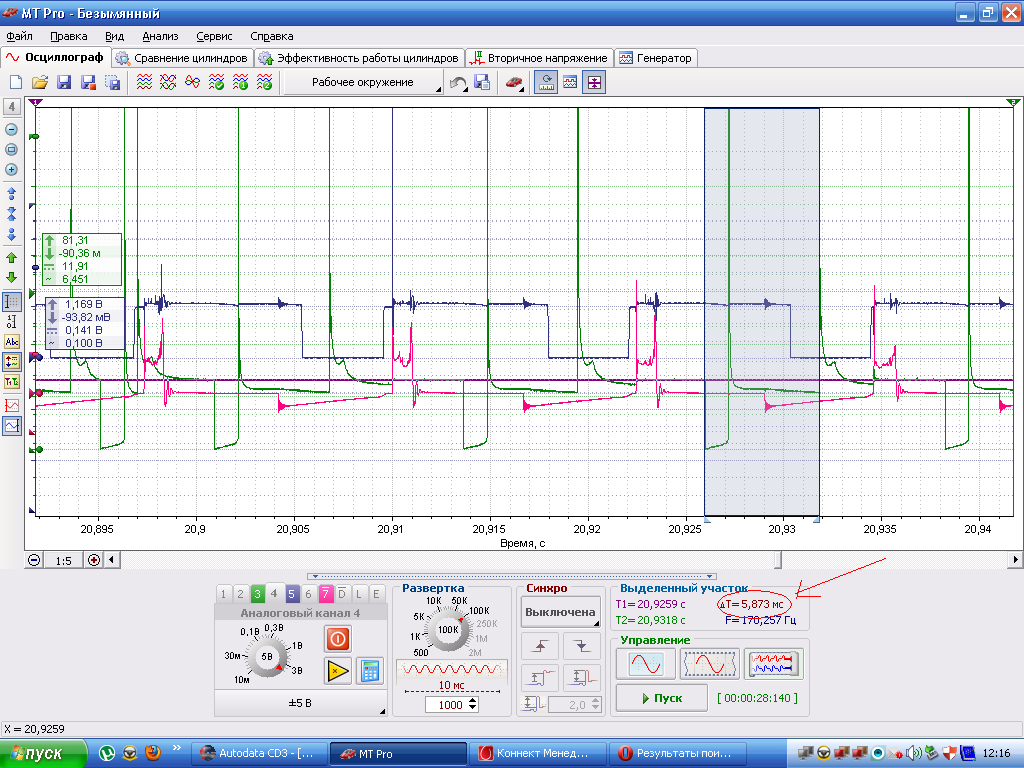Screen dimensions: 1024x768
Task: Increase the 1000 value with the stepper arrows
Action: click(473, 701)
